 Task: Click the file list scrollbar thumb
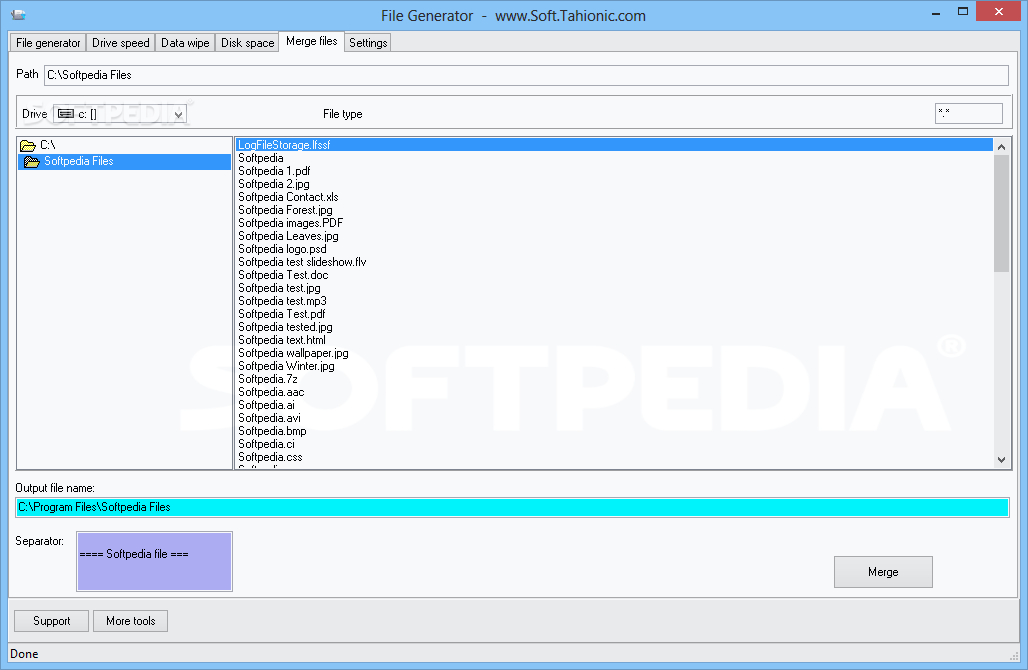coord(1001,214)
